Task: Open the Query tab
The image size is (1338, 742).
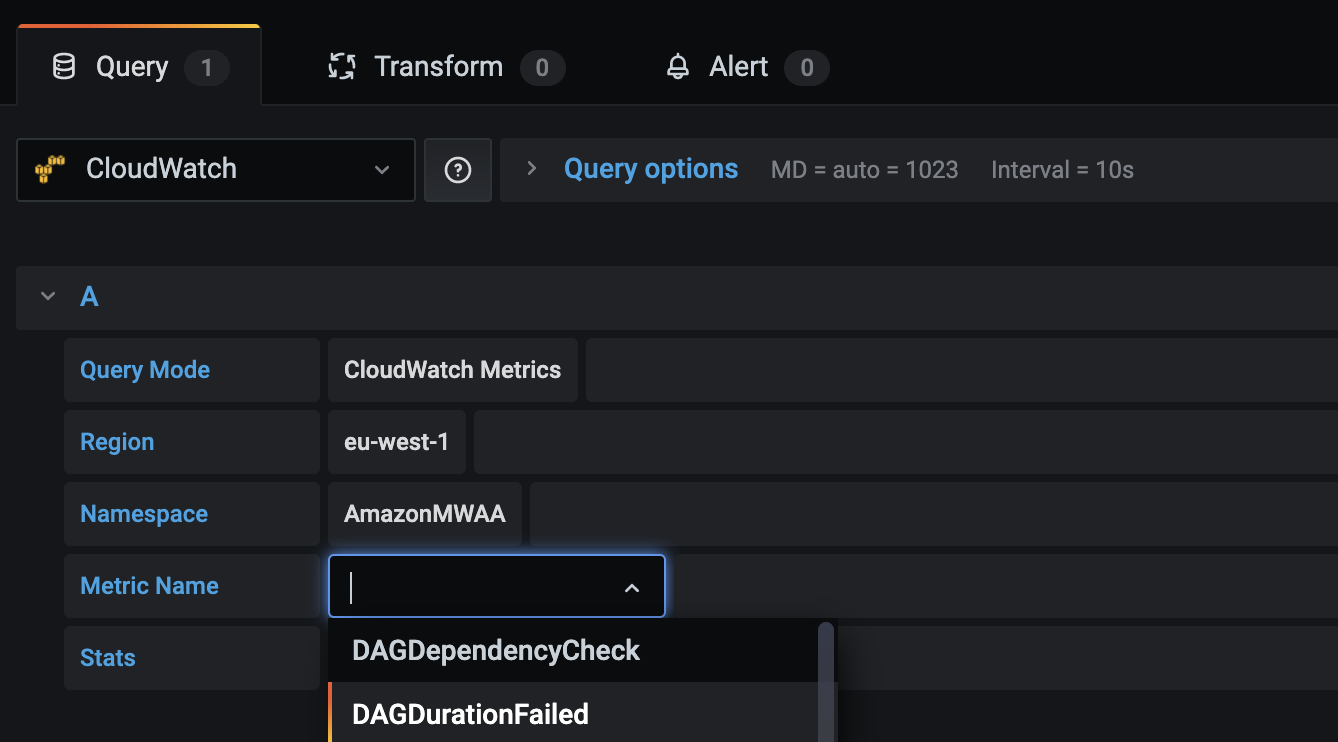Action: 139,66
